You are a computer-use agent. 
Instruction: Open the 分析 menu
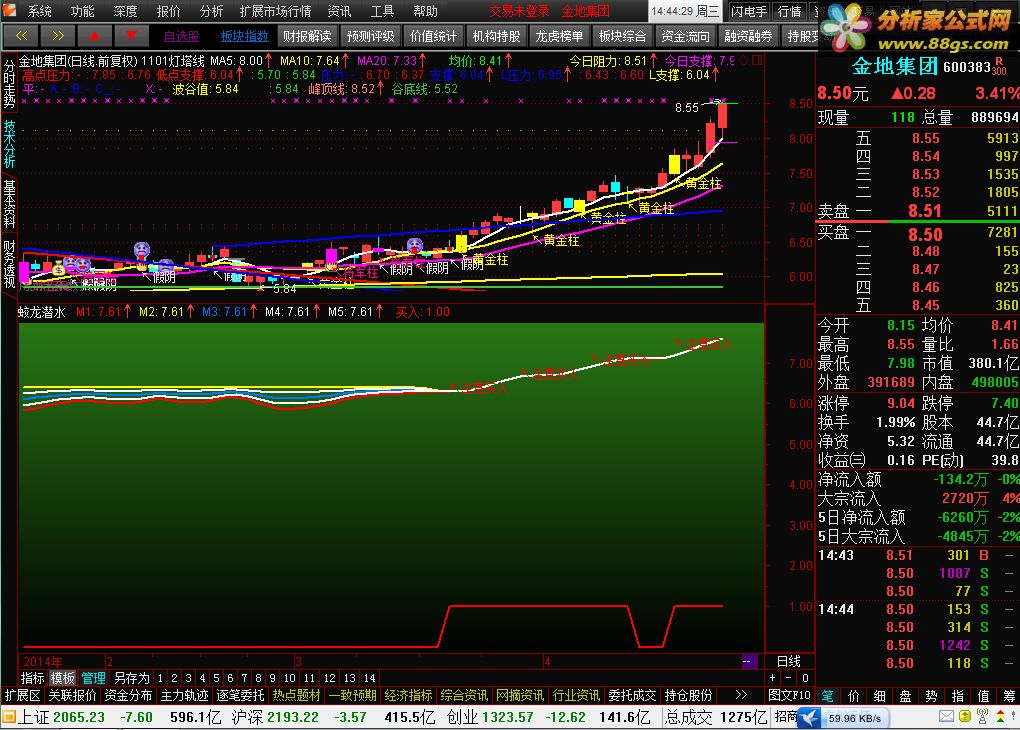(x=211, y=11)
